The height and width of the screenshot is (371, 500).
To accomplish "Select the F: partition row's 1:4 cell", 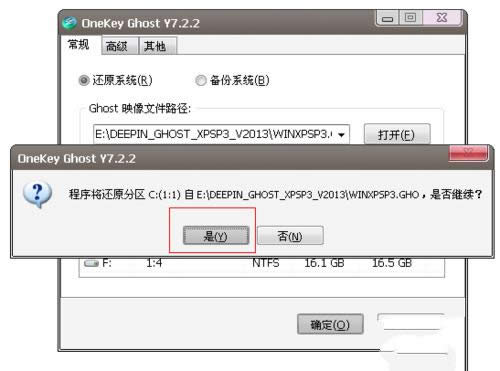I will point(154,263).
